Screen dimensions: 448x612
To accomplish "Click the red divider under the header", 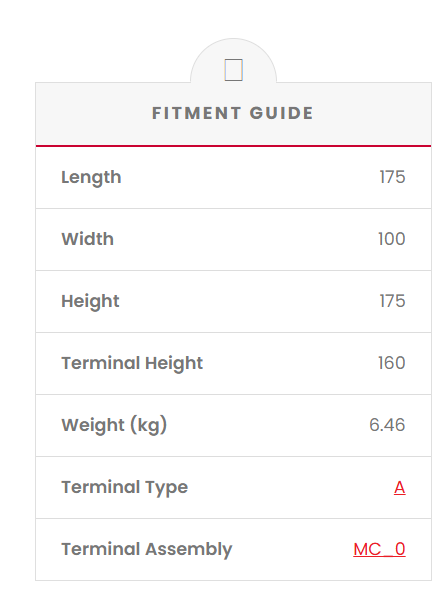I will [x=233, y=146].
